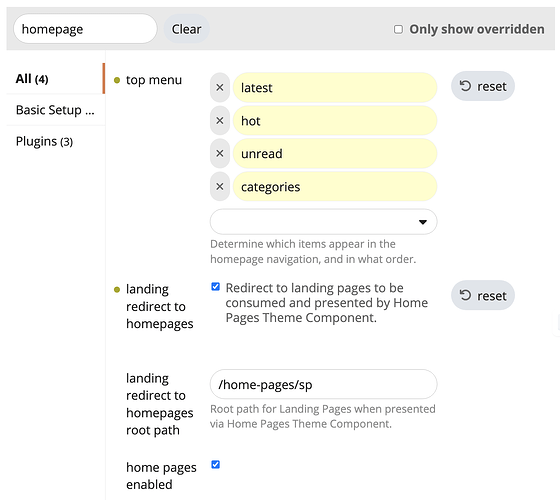The width and height of the screenshot is (560, 500).
Task: Click the overridden dot beside top menu
Action: click(117, 80)
